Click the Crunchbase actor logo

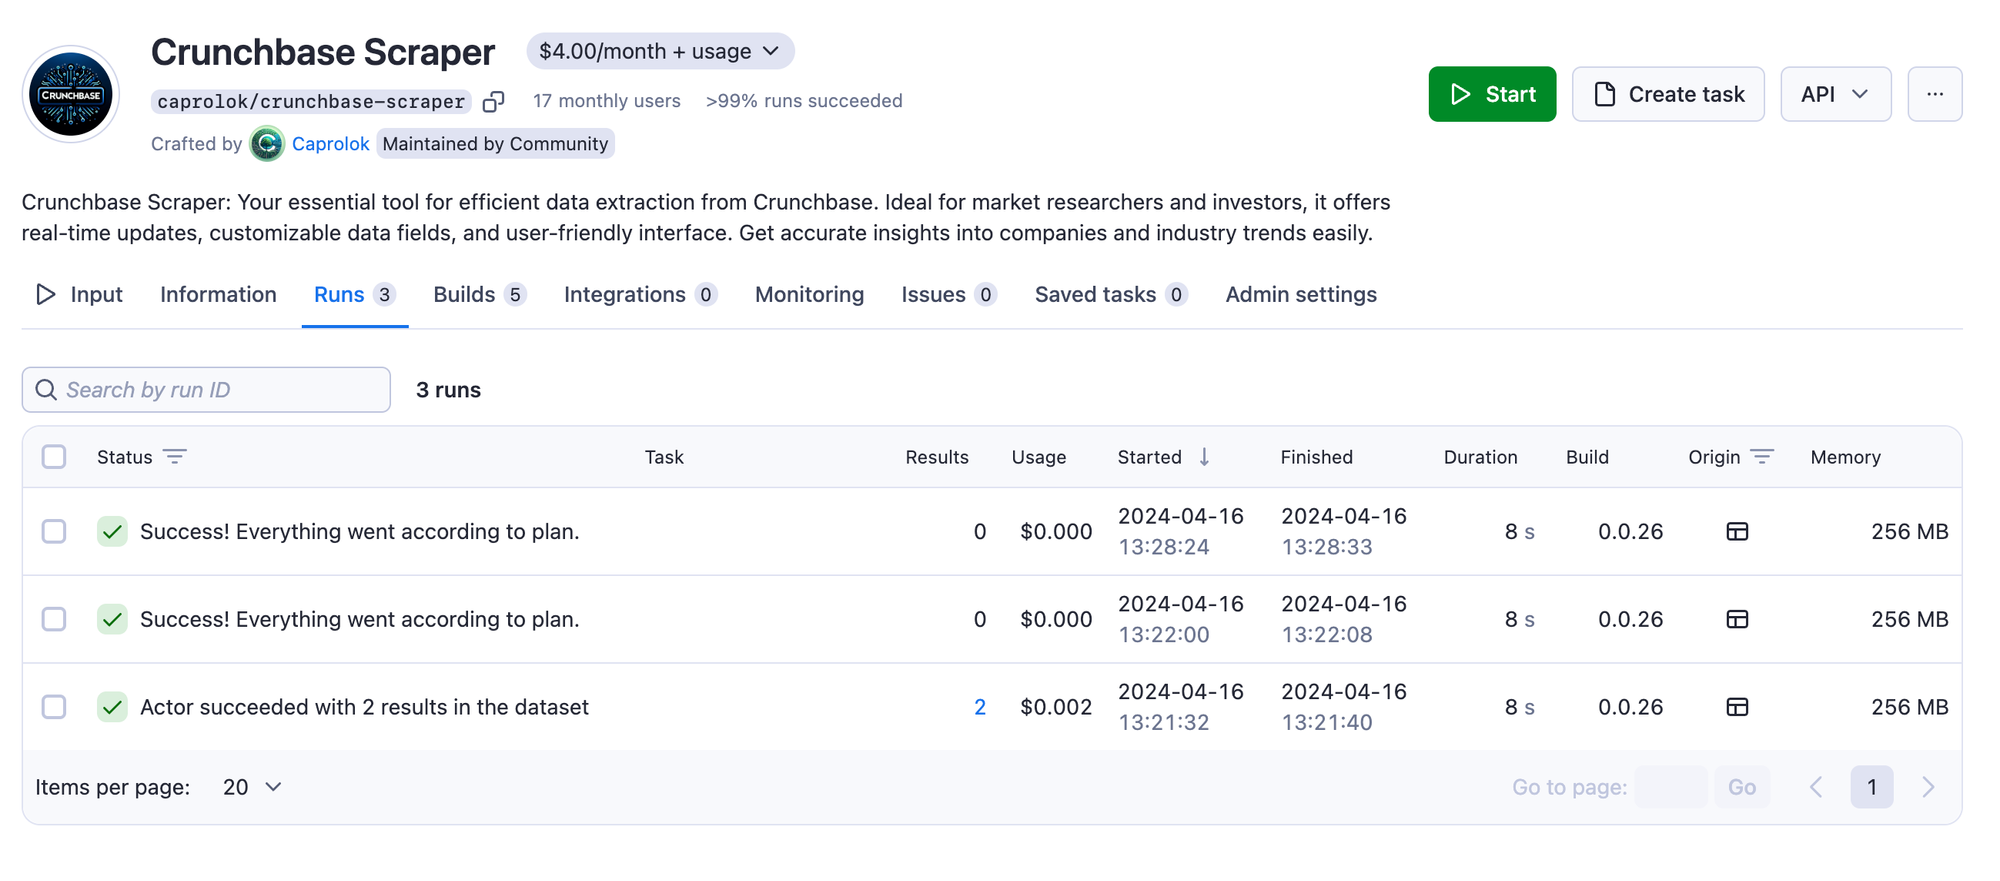click(71, 95)
